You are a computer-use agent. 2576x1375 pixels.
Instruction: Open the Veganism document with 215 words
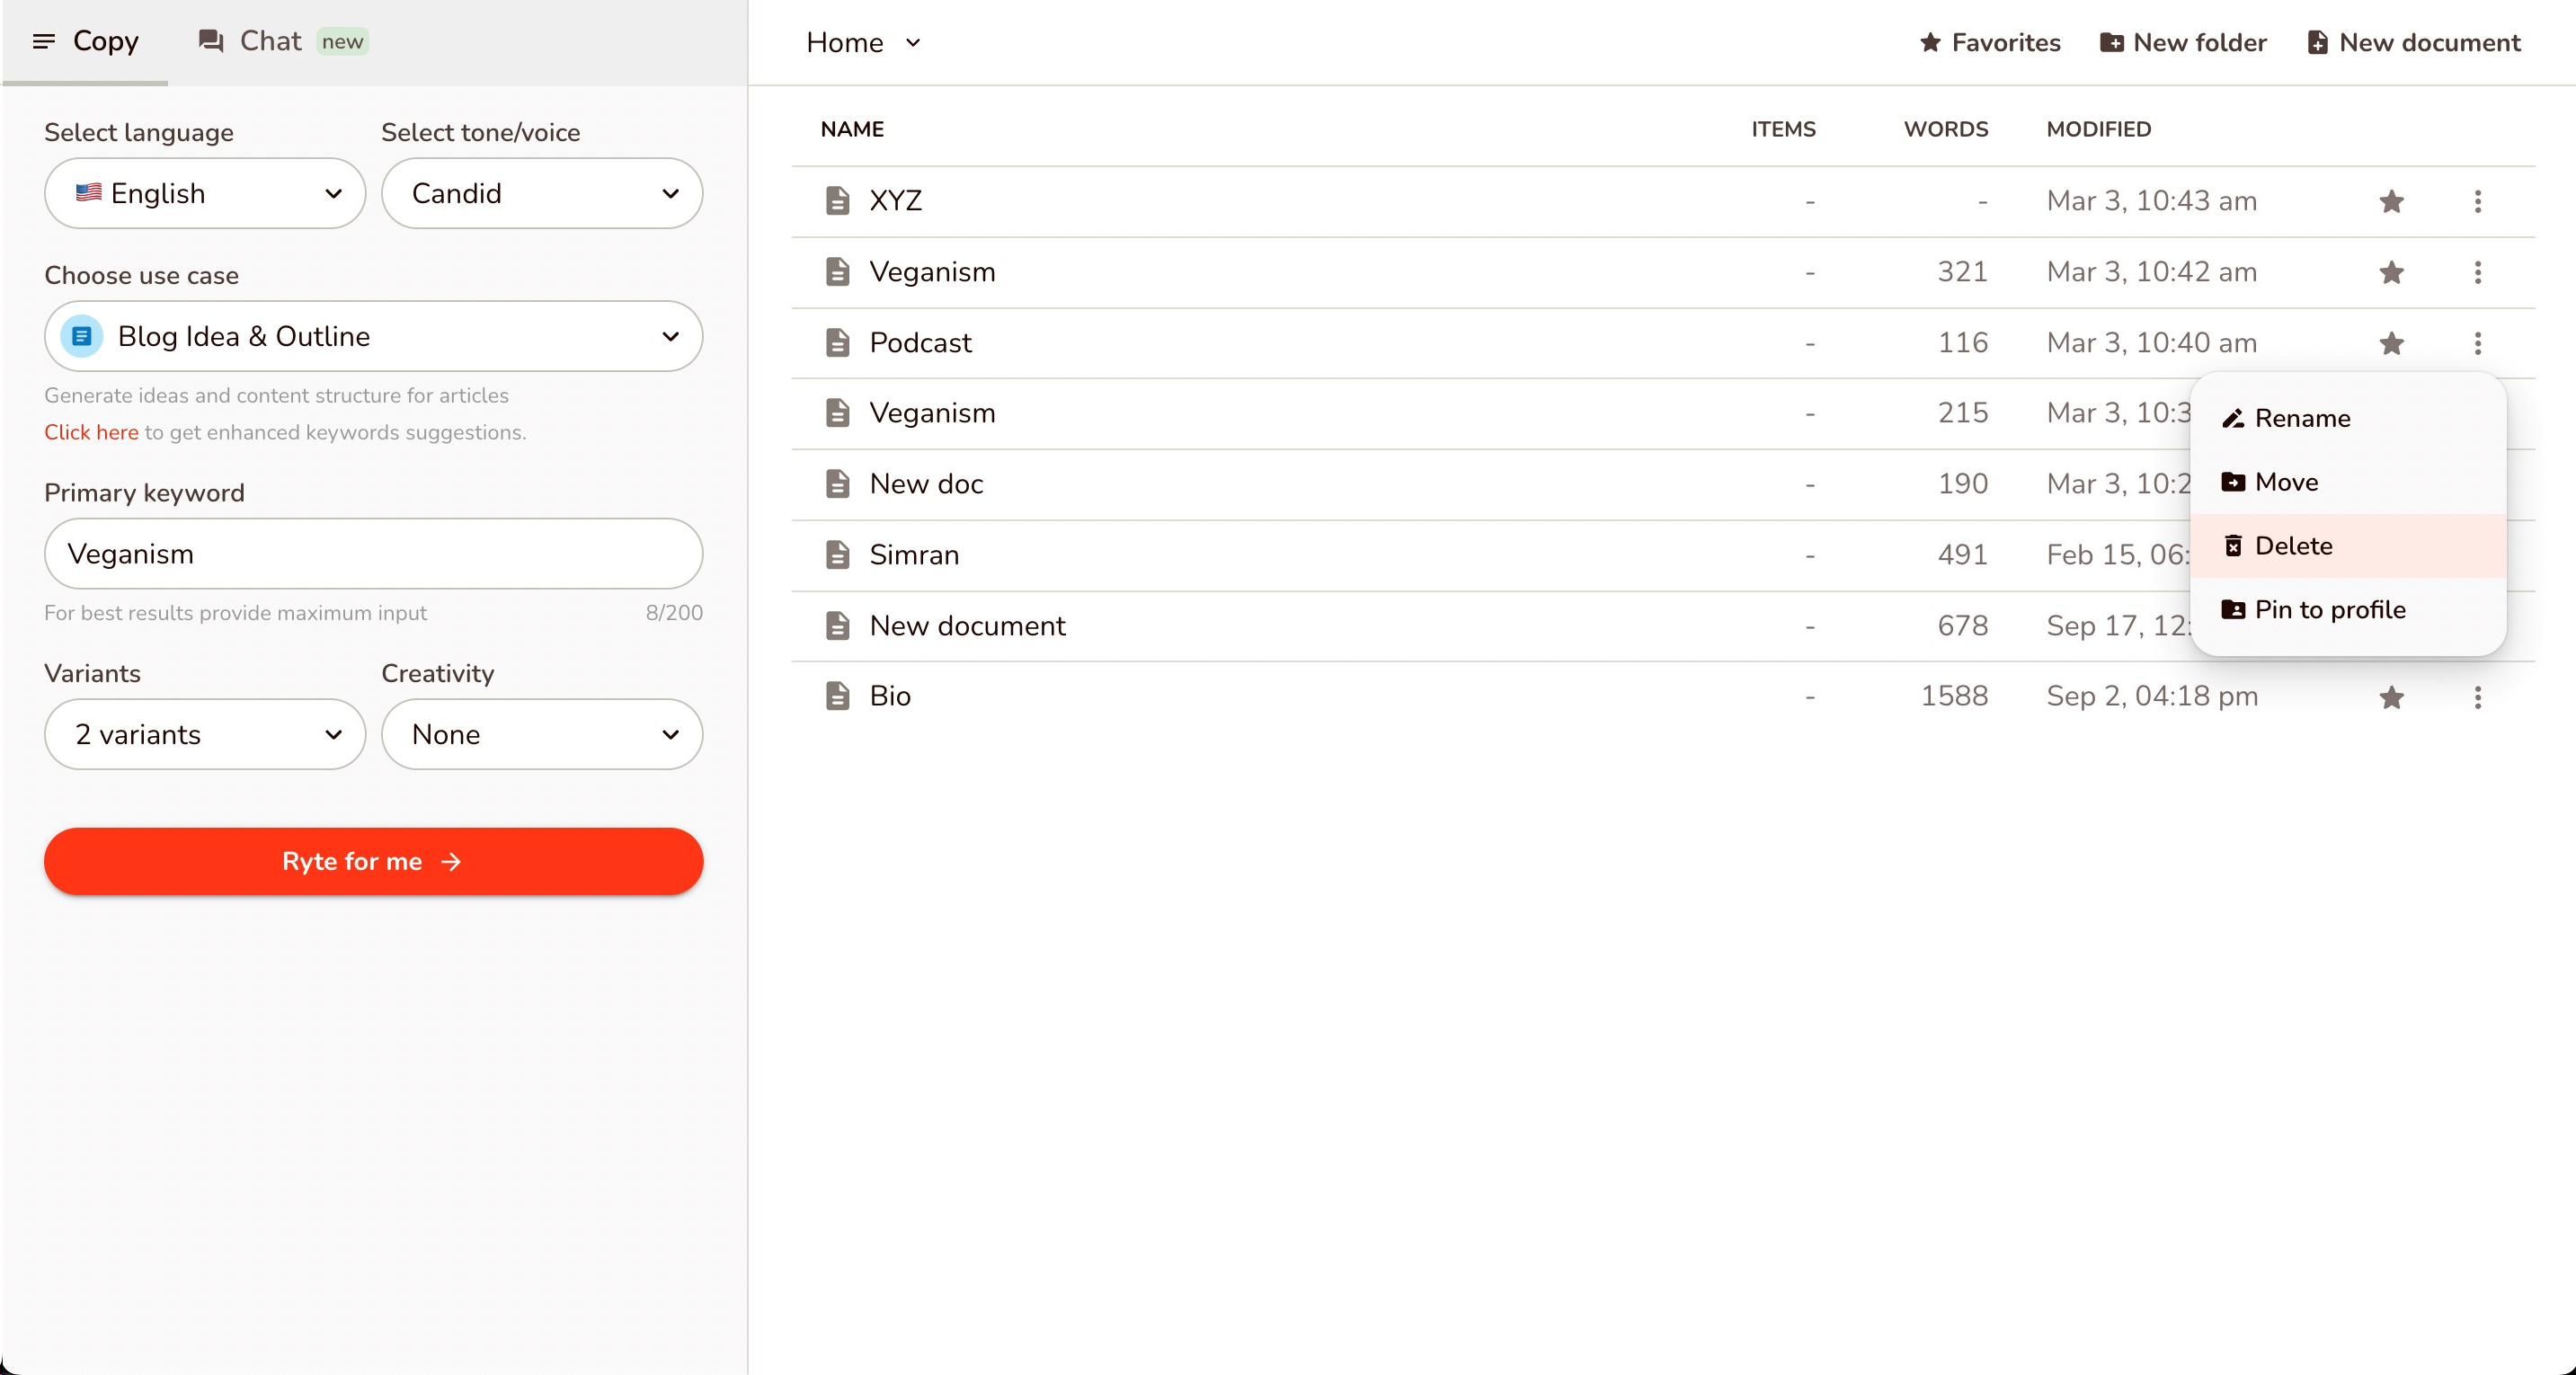(x=932, y=413)
